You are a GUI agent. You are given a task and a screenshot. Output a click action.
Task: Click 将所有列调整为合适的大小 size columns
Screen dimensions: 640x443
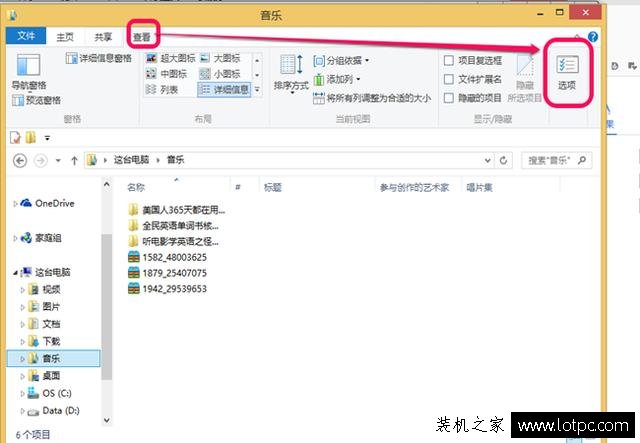pos(372,98)
